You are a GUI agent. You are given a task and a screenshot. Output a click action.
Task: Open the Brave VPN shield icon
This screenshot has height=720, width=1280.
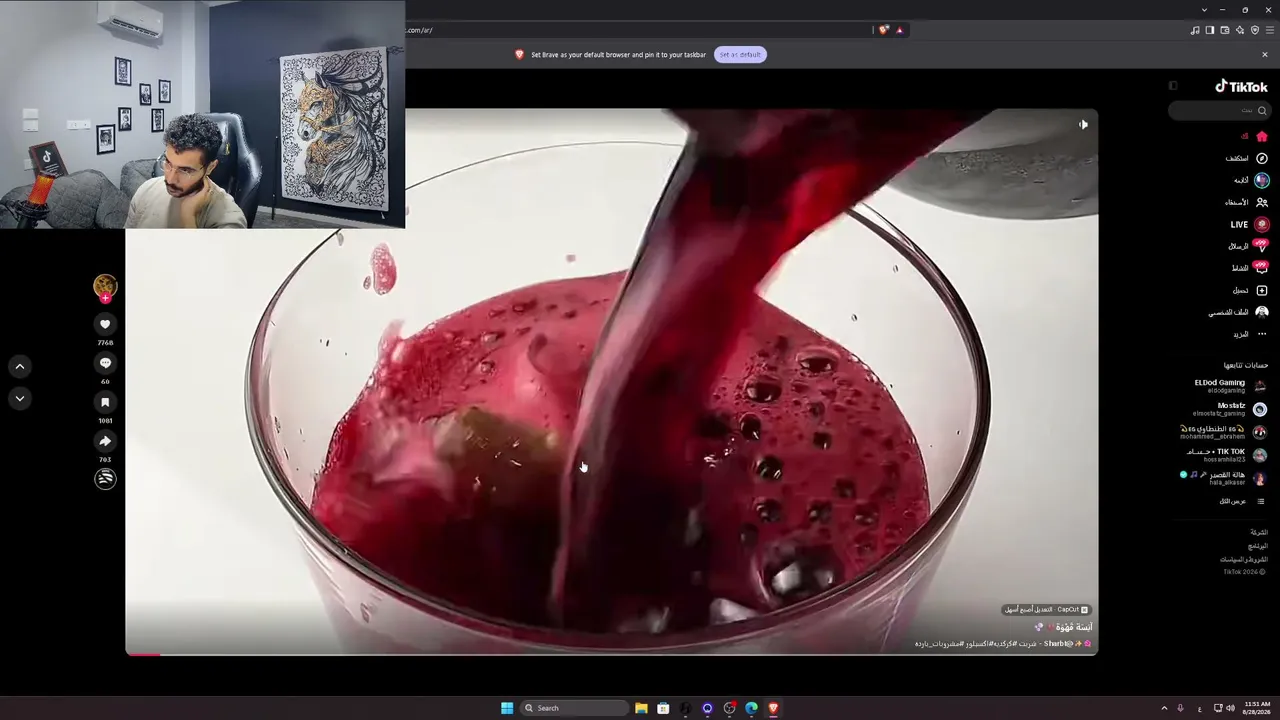tap(1255, 30)
